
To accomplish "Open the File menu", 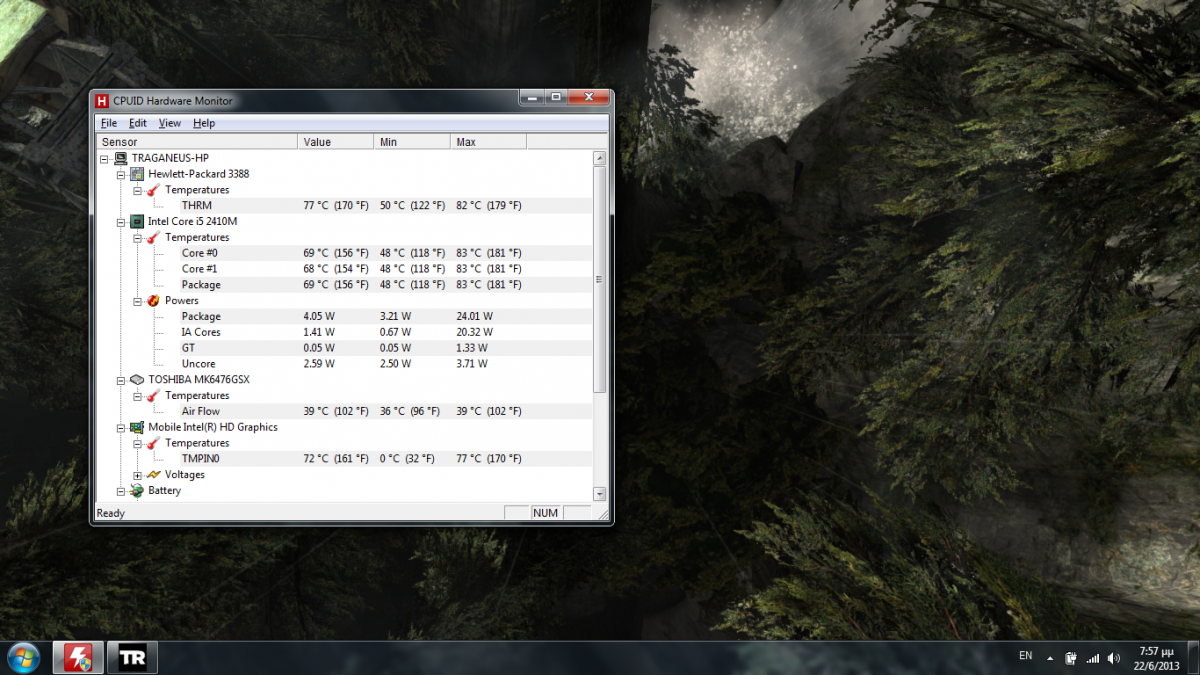I will 109,123.
